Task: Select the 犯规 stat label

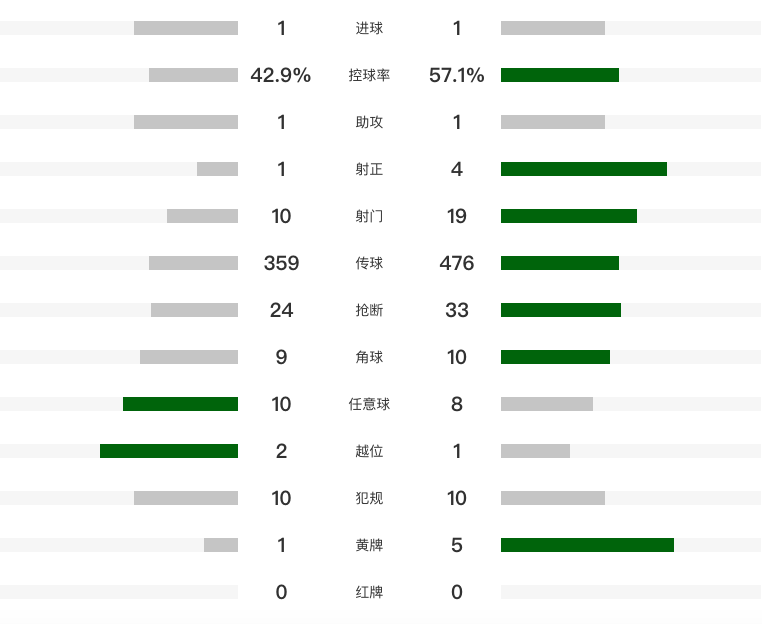Action: (369, 498)
